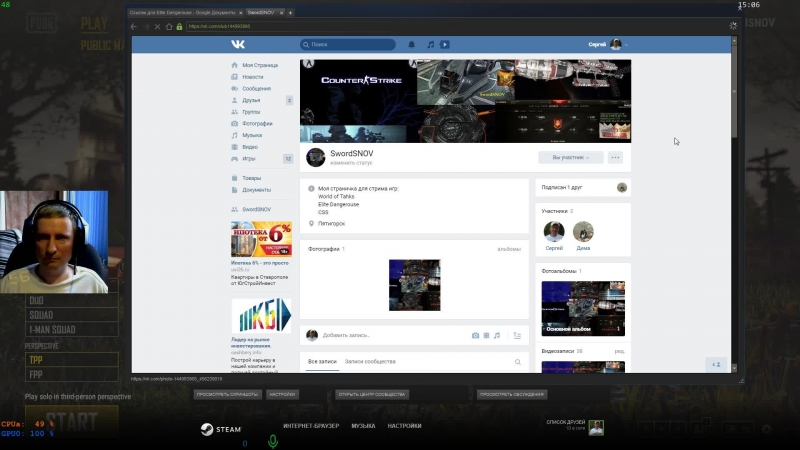Screen dimensions: 800x450
Task: Expand the "Вы участник" membership dropdown
Action: (x=570, y=158)
